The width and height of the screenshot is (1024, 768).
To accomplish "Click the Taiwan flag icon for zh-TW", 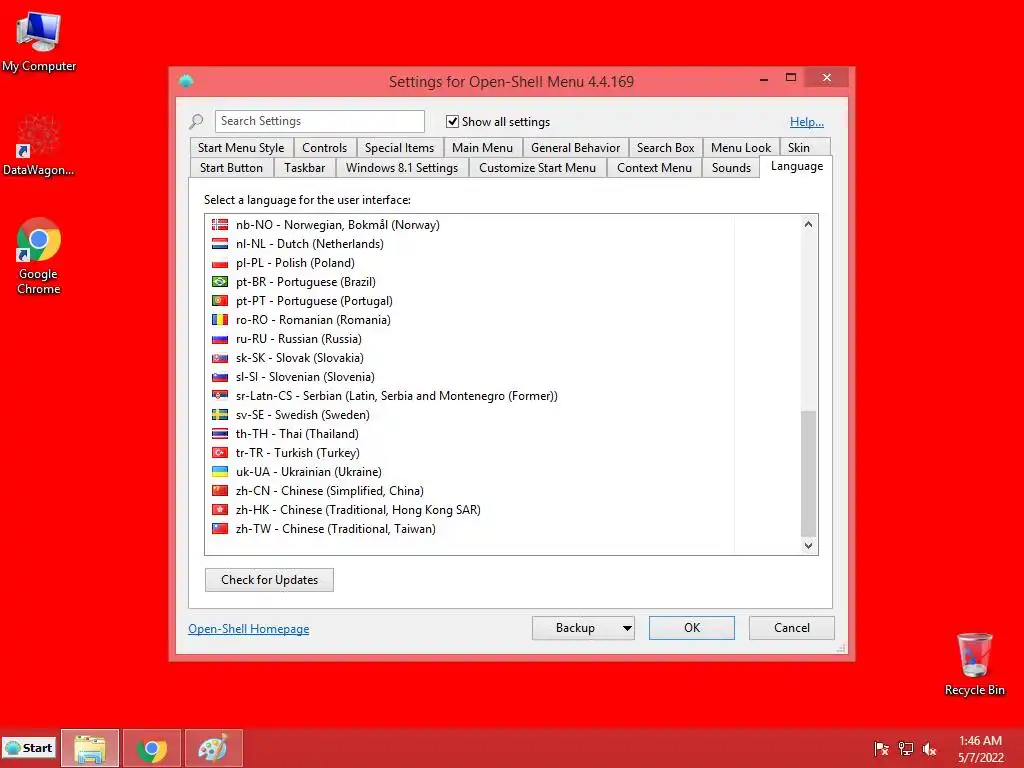I will pos(220,528).
